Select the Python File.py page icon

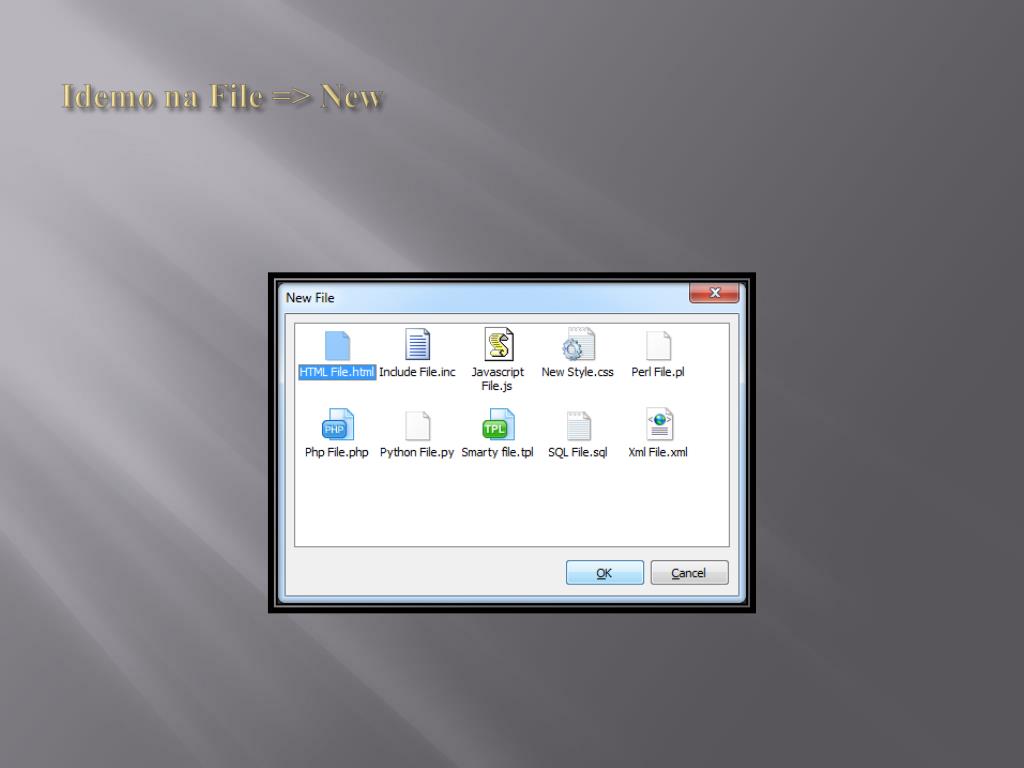417,426
